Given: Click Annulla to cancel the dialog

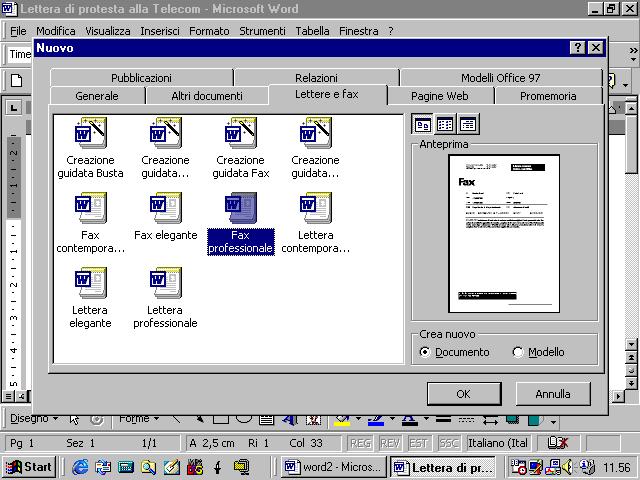Looking at the screenshot, I should [x=553, y=394].
